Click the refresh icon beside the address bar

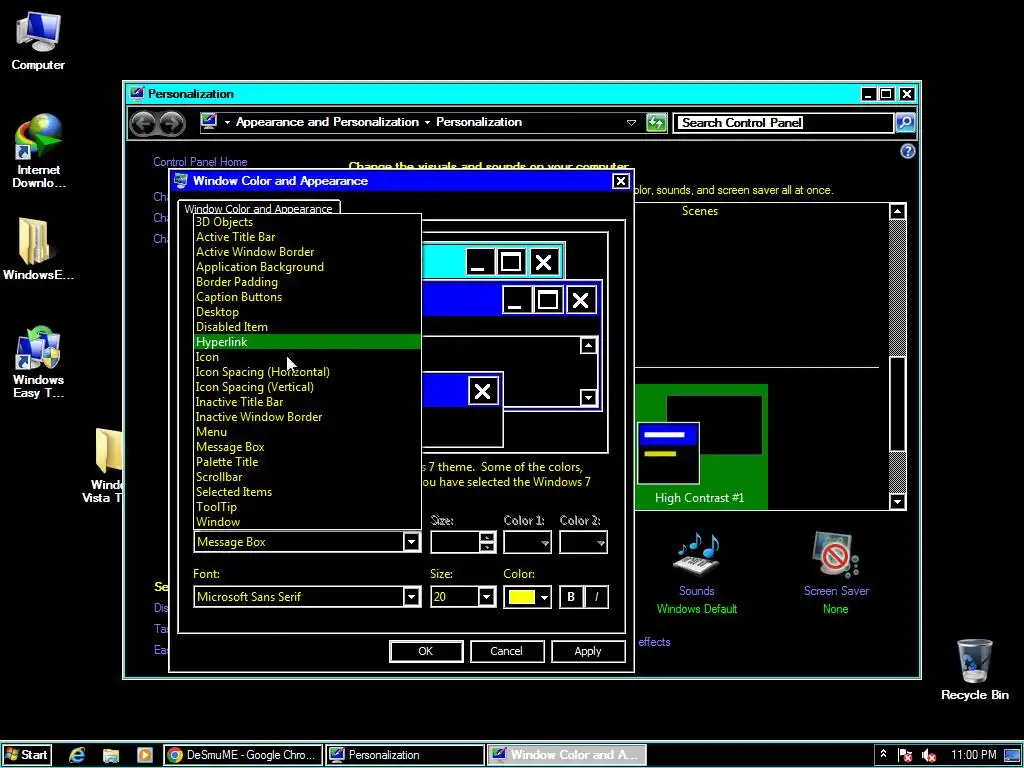coord(656,122)
